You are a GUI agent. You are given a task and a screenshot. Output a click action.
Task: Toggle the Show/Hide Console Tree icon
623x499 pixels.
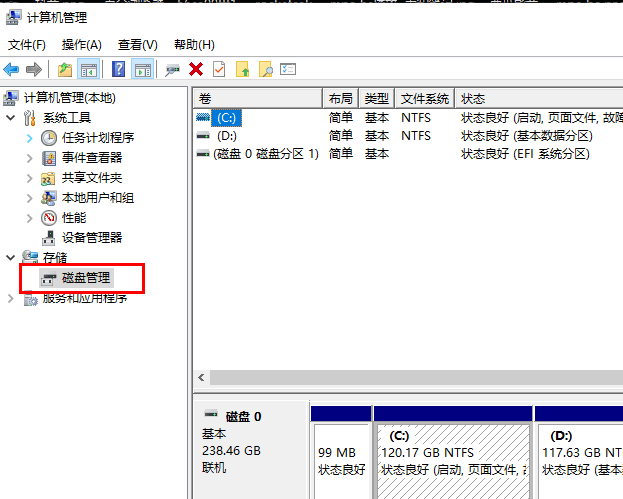[x=88, y=70]
